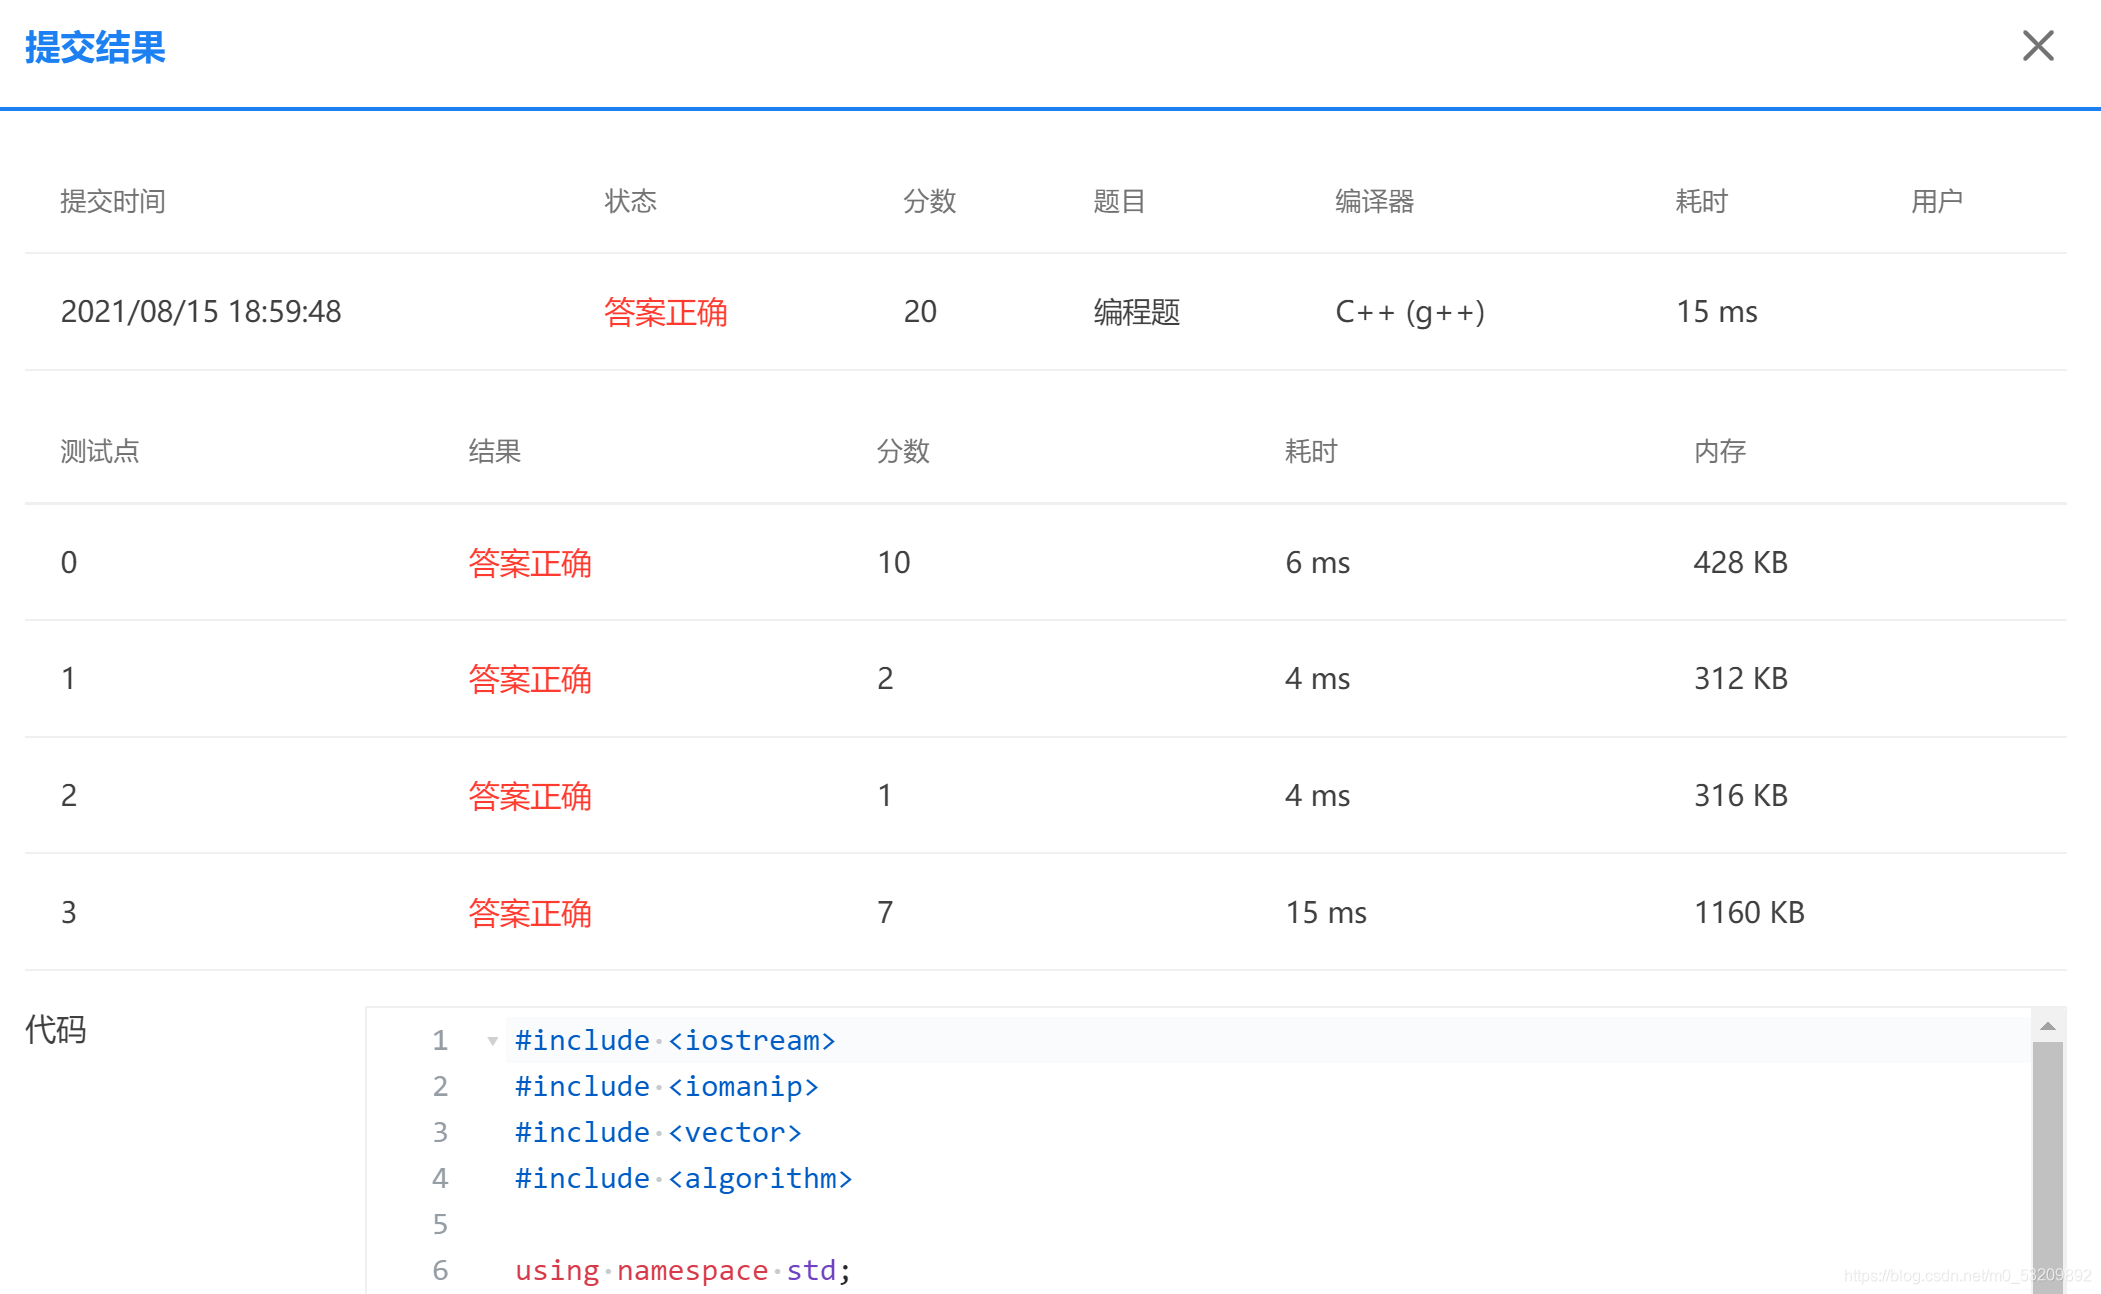The height and width of the screenshot is (1294, 2101).
Task: Click the C++ (g++) compiler cell
Action: pyautogui.click(x=1409, y=312)
